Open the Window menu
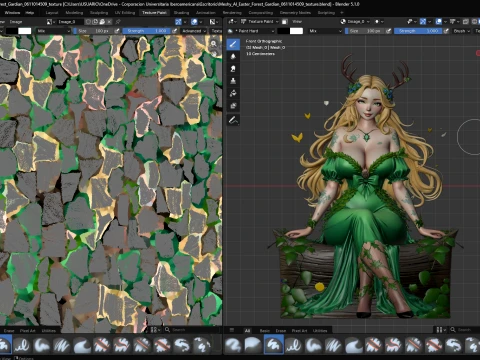This screenshot has height=360, width=480. click(12, 13)
